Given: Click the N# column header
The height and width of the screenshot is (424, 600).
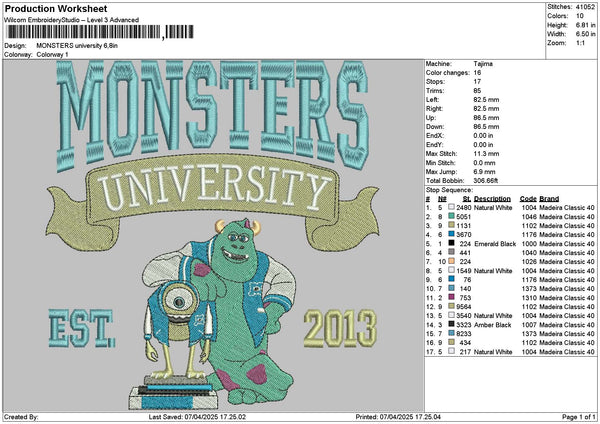Looking at the screenshot, I should coord(442,199).
